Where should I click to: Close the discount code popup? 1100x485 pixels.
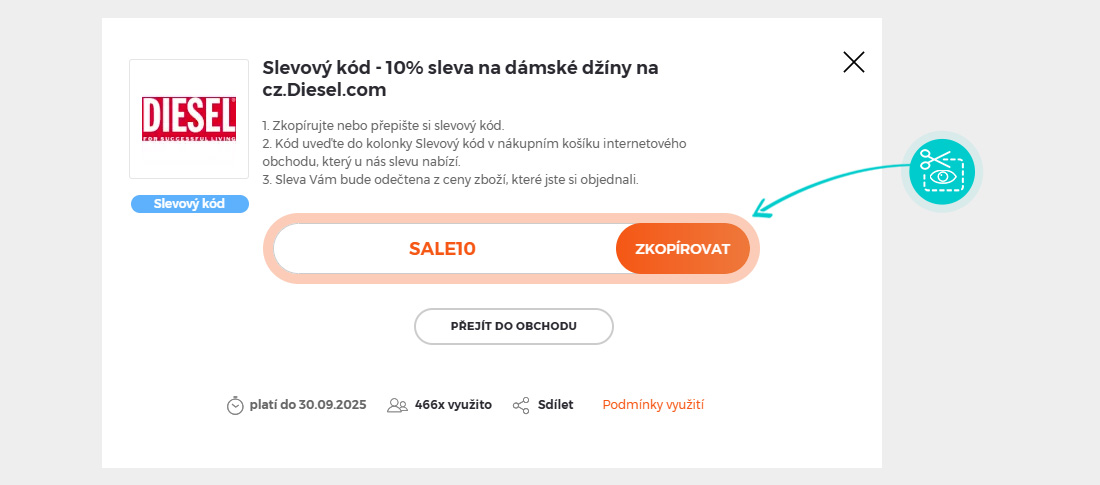click(854, 63)
